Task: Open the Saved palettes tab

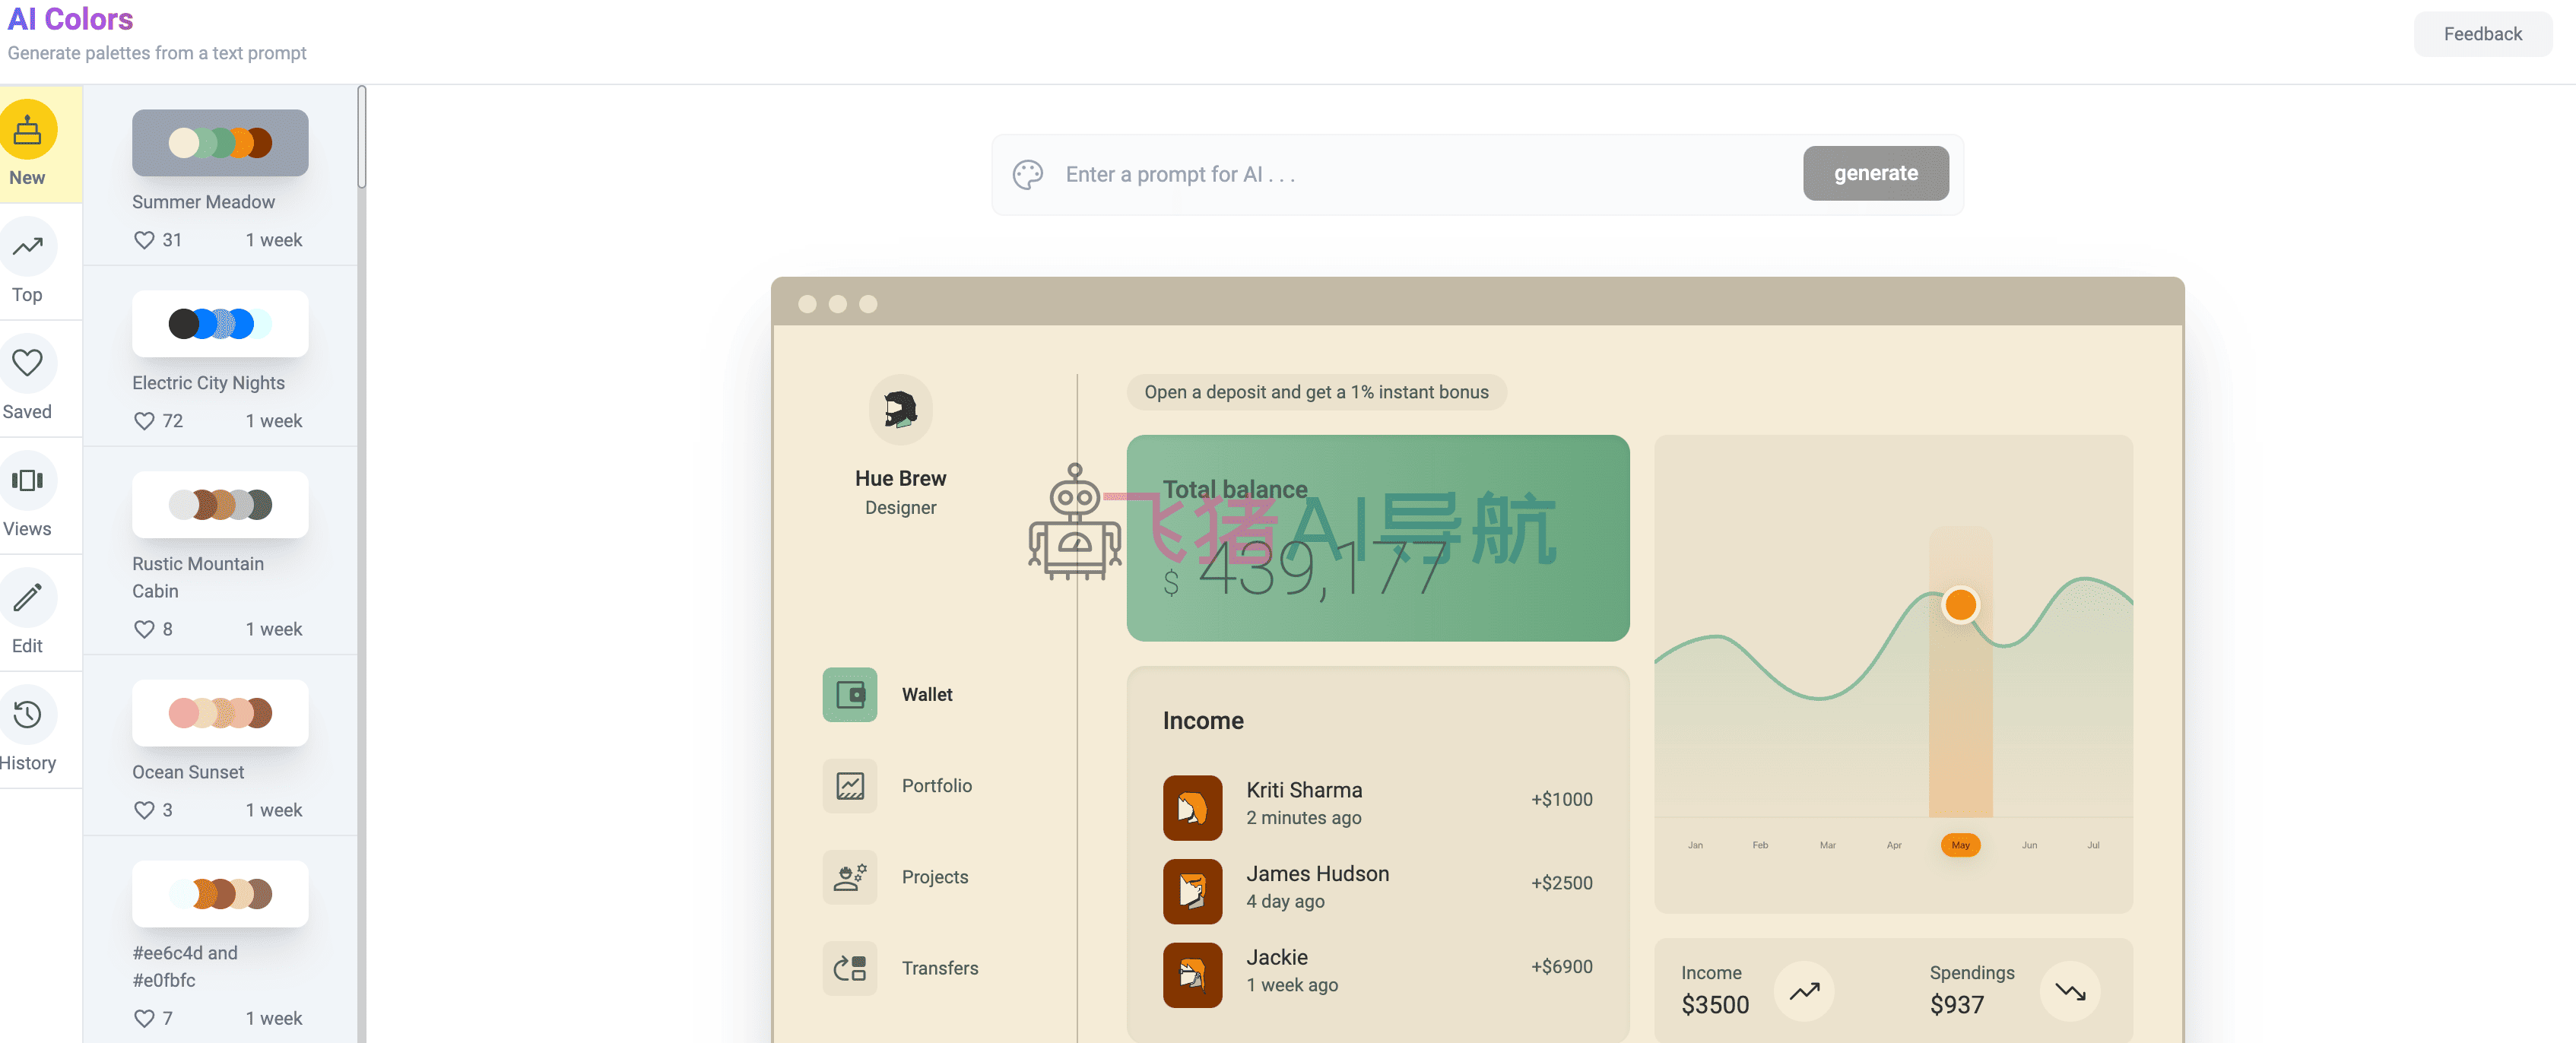Action: tap(27, 379)
